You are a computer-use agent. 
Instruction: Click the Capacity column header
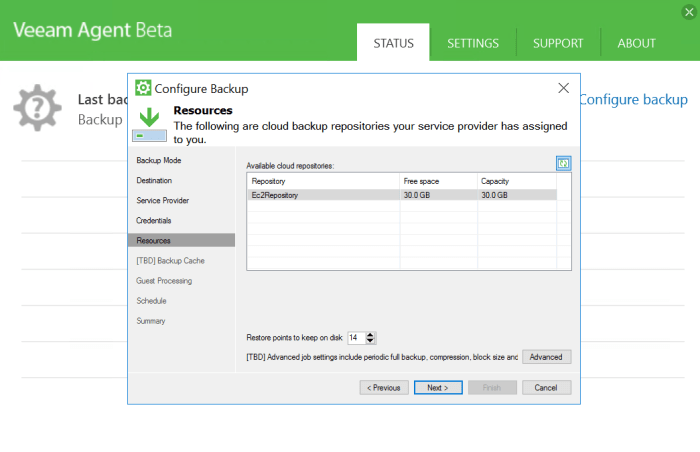pyautogui.click(x=517, y=181)
